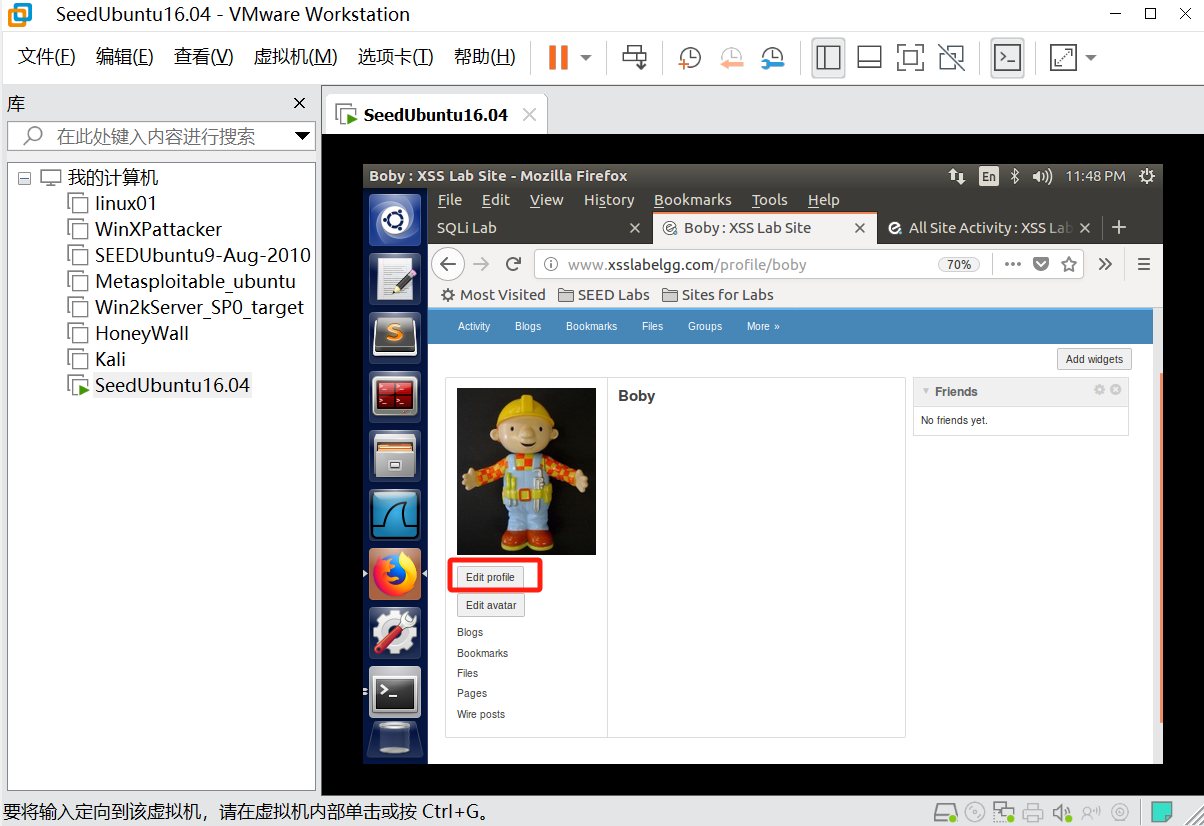This screenshot has height=826, width=1204.
Task: Toggle the library sidebar view
Action: (x=828, y=57)
